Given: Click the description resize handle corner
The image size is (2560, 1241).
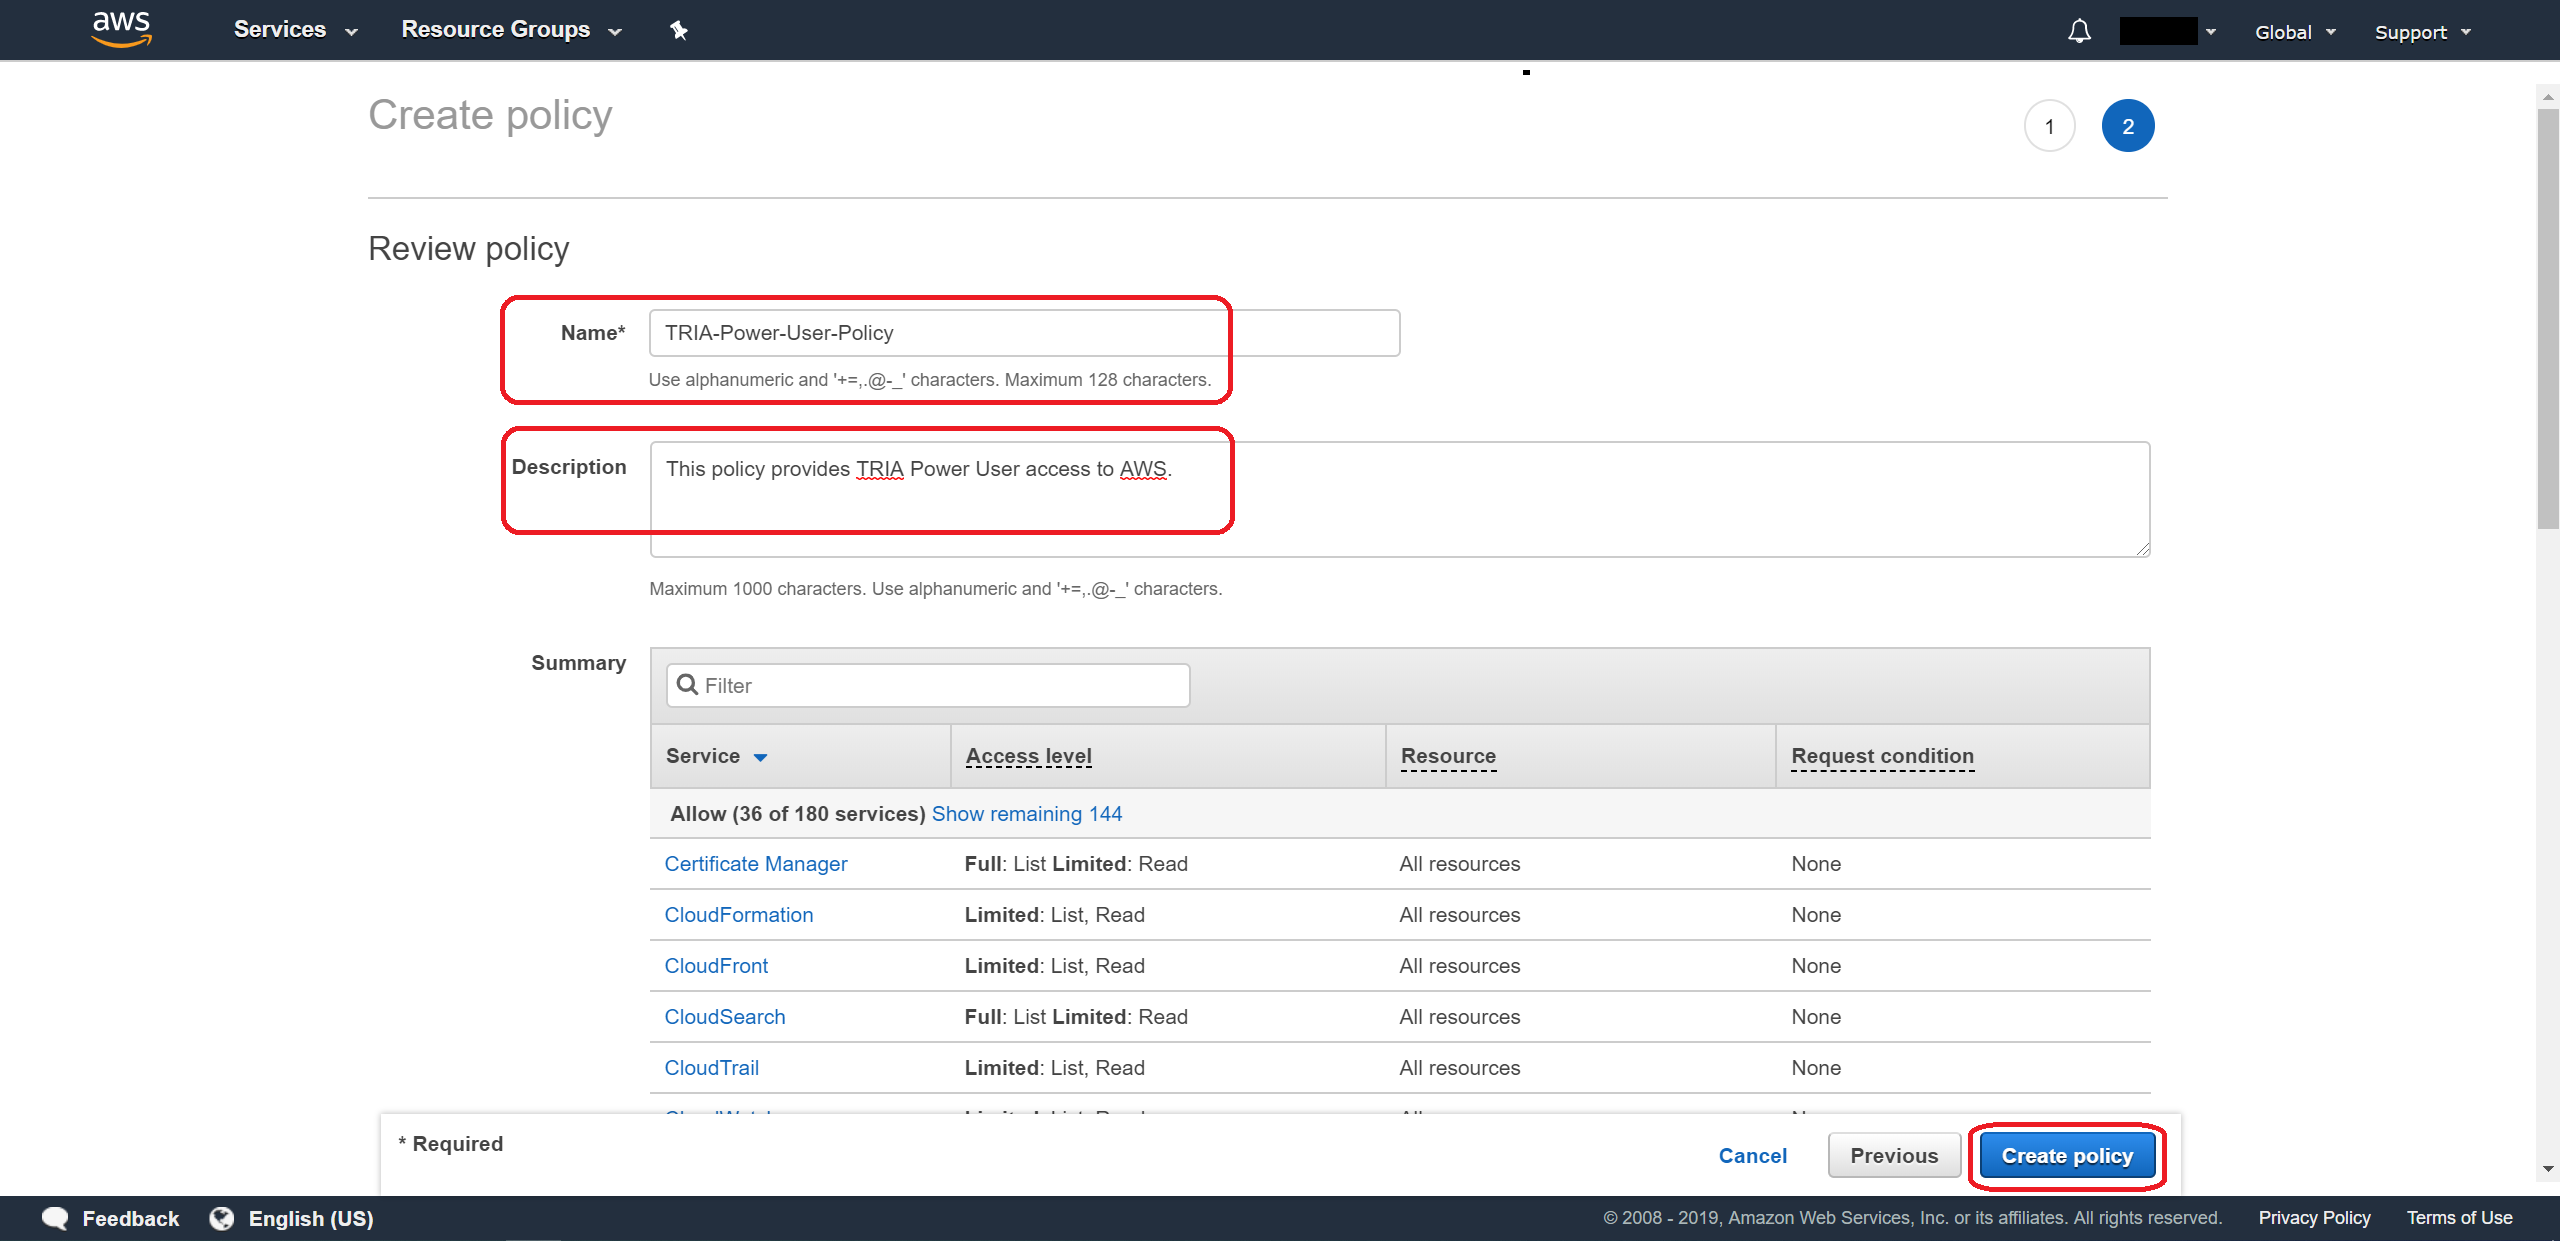Looking at the screenshot, I should [x=2142, y=549].
